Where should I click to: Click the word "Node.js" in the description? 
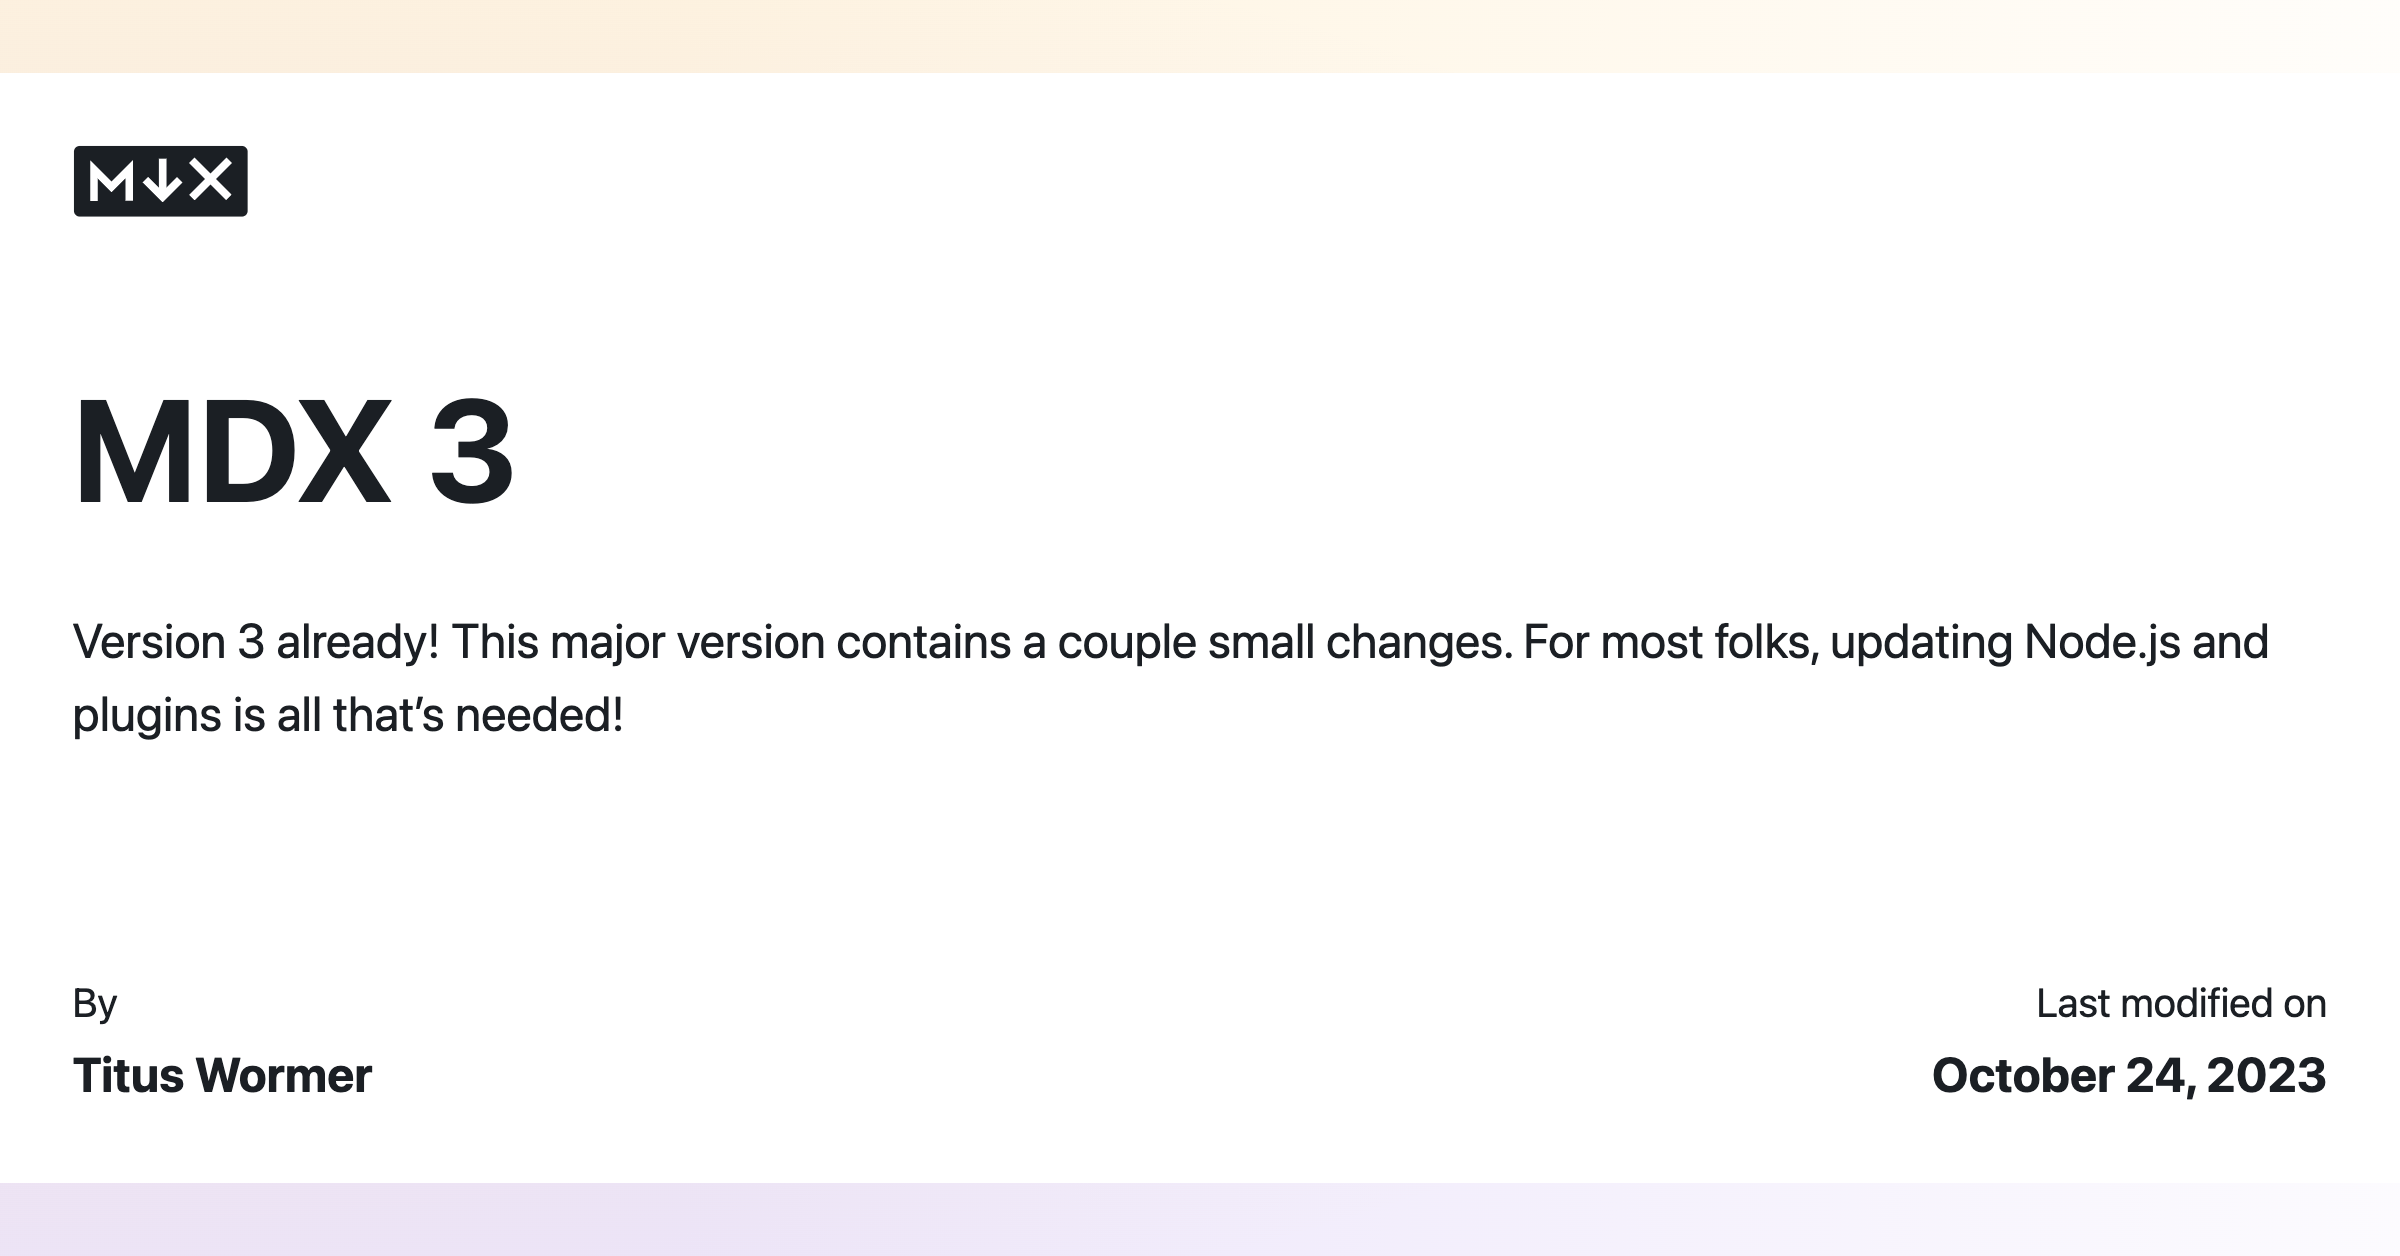coord(2102,642)
